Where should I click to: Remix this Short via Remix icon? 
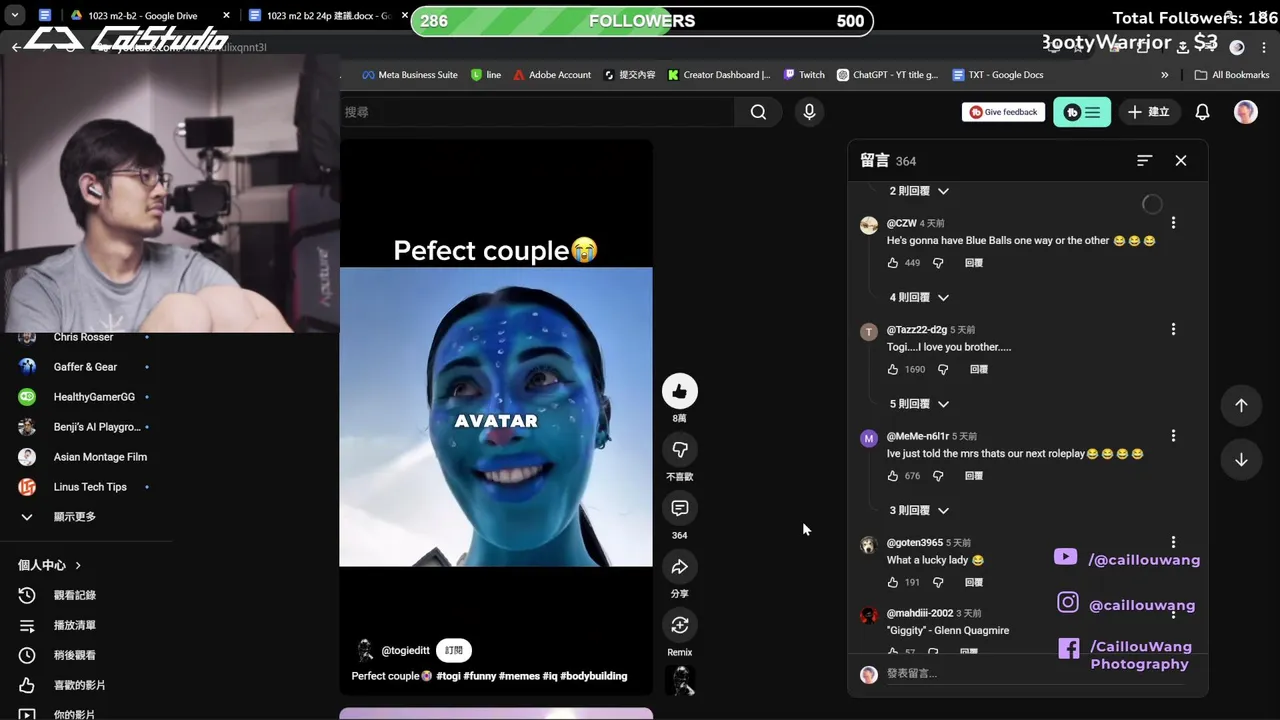pos(680,625)
